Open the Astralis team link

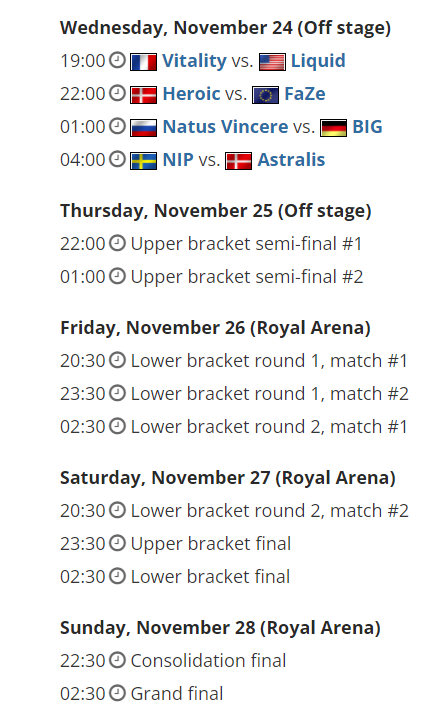(x=291, y=159)
